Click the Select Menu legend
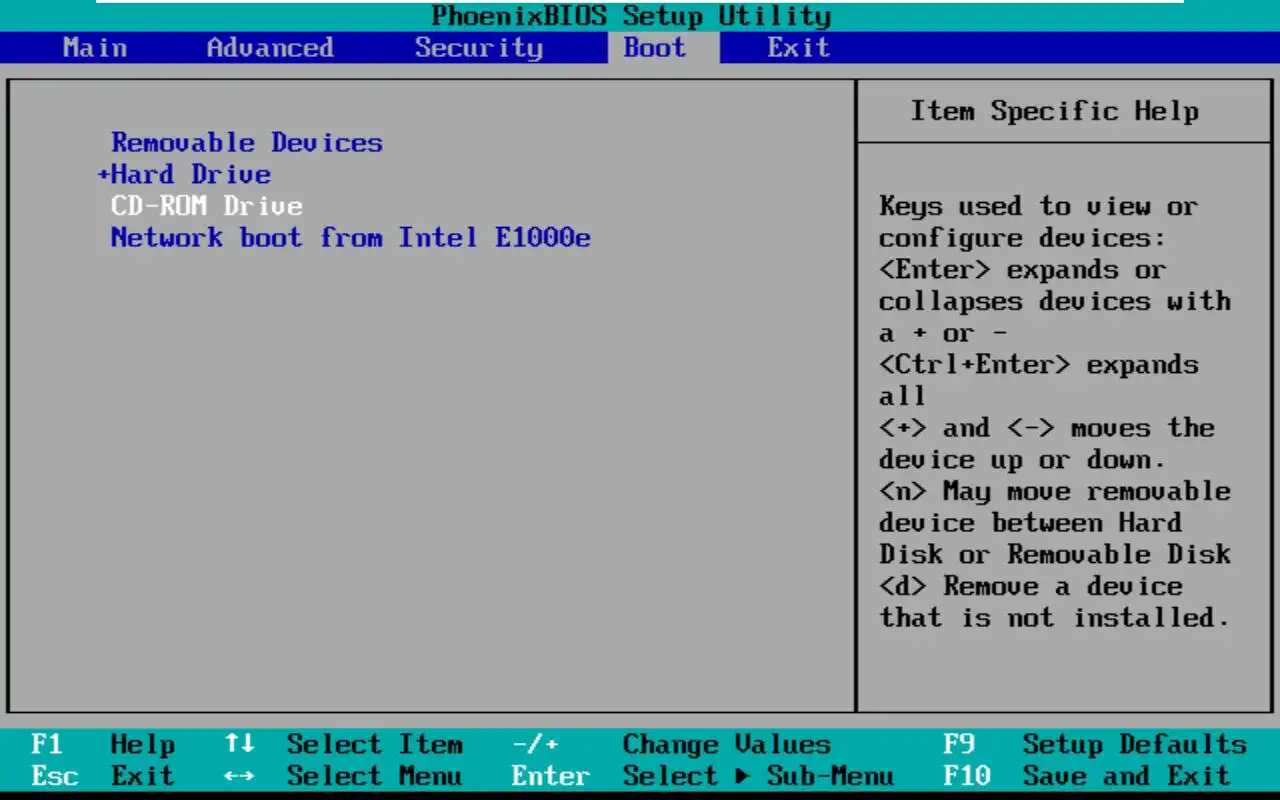1280x800 pixels. (375, 775)
